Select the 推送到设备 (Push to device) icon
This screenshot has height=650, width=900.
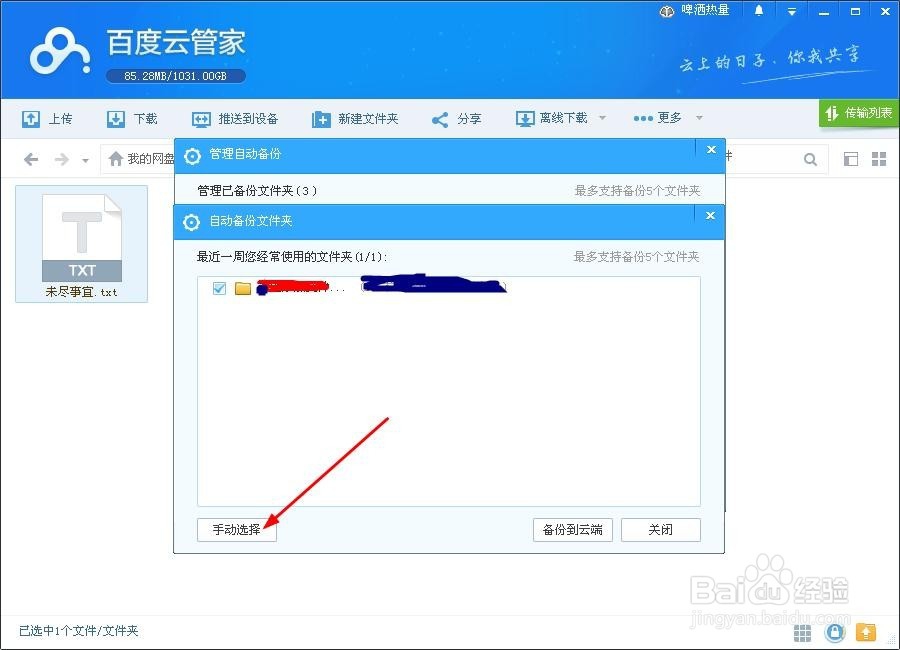[200, 118]
